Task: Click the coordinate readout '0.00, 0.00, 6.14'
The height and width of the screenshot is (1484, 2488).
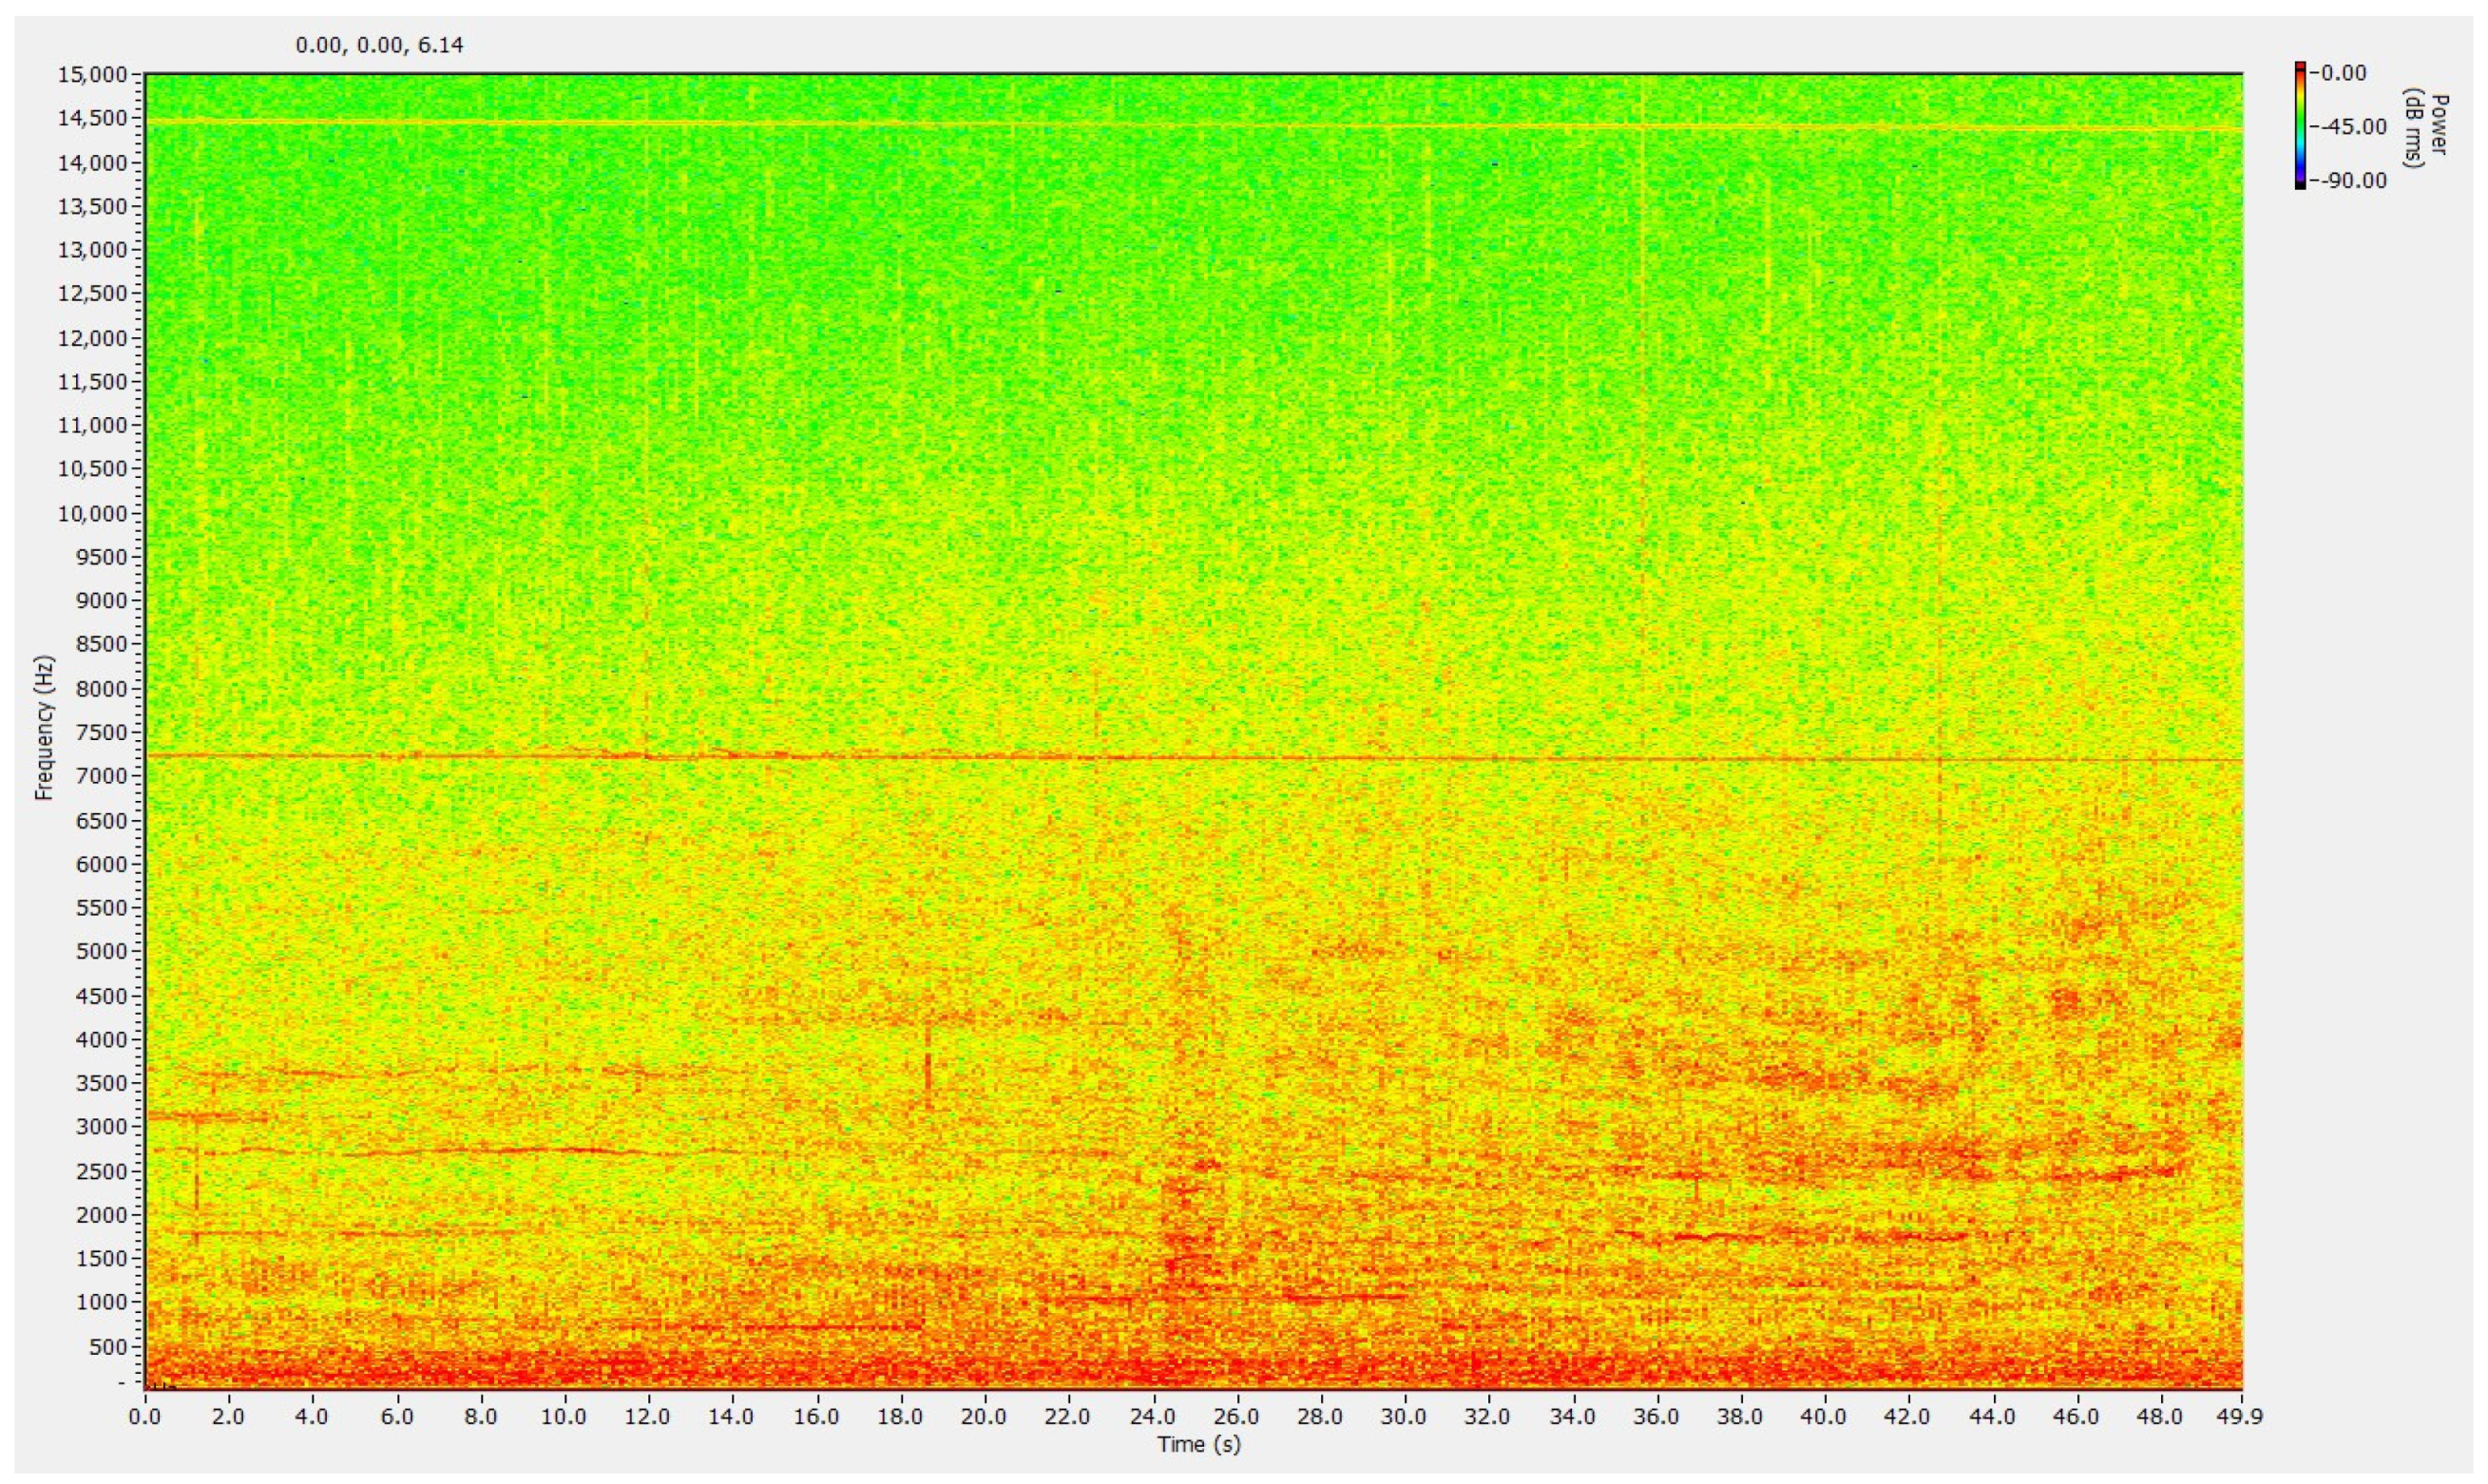Action: click(x=379, y=45)
